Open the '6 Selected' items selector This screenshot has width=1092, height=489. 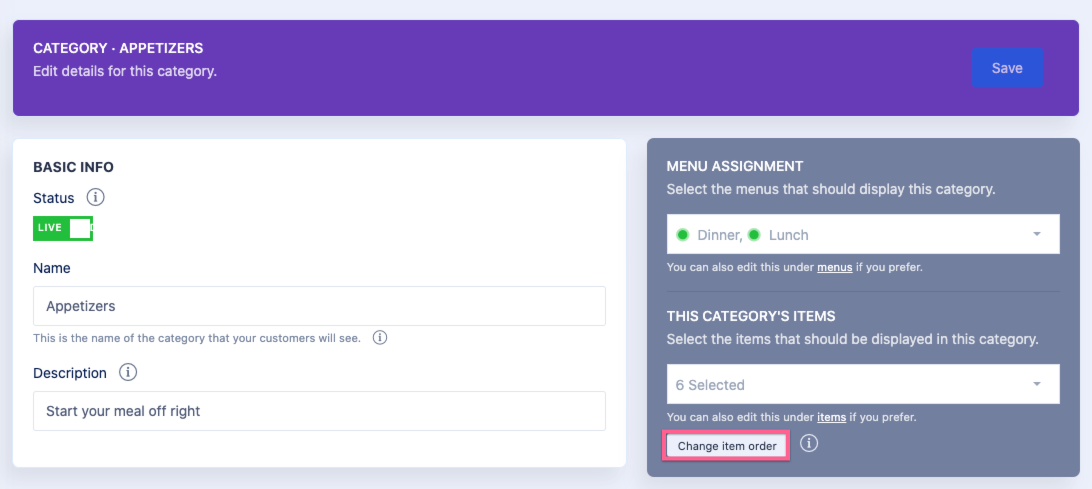tap(850, 385)
